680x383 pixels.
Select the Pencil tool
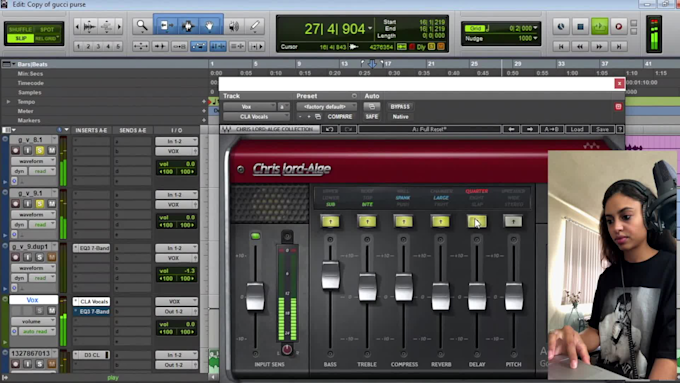pos(255,26)
